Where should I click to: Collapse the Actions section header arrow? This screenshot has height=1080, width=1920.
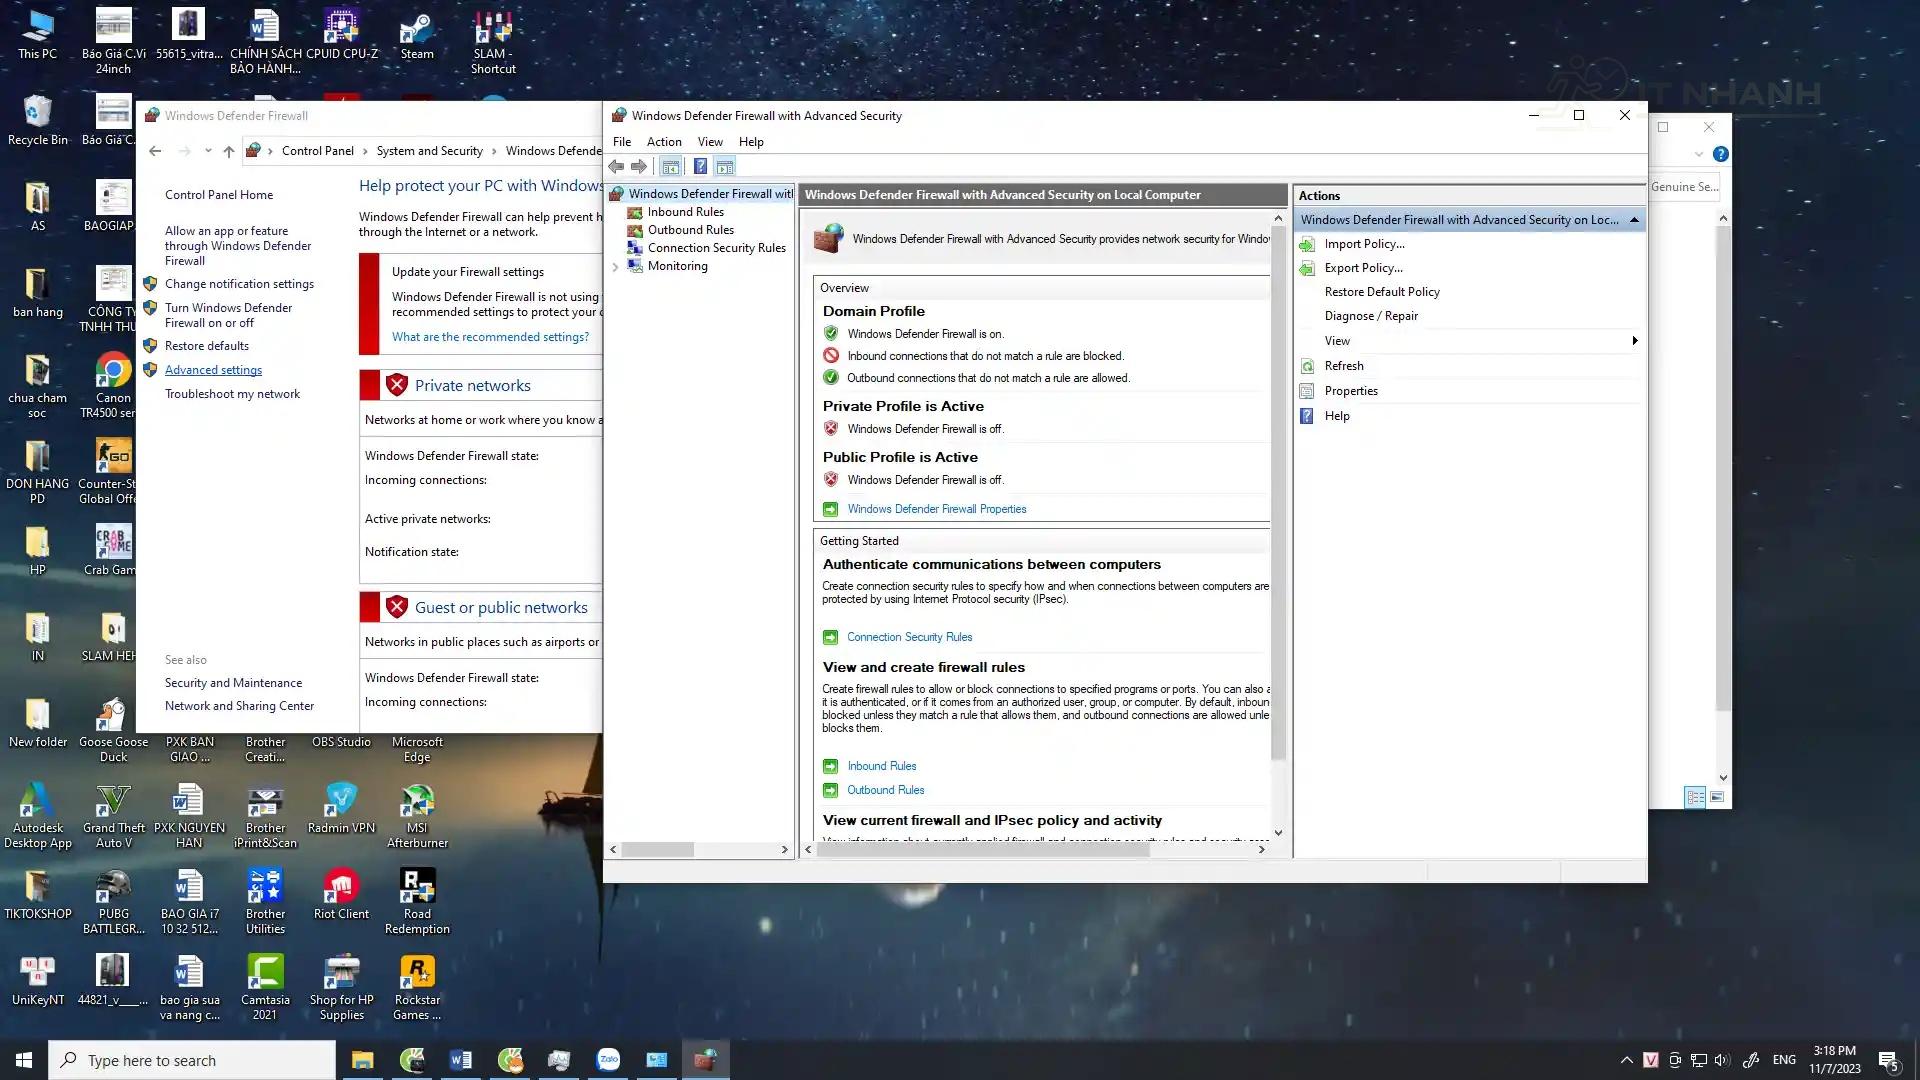click(x=1634, y=220)
